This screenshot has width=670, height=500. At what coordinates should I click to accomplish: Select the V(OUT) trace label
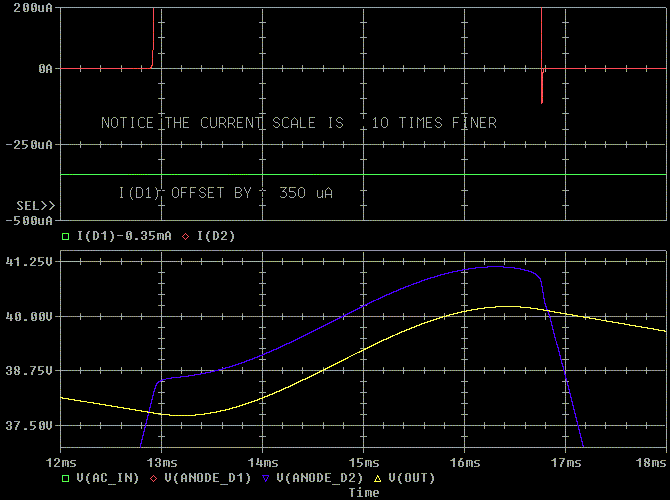[412, 478]
